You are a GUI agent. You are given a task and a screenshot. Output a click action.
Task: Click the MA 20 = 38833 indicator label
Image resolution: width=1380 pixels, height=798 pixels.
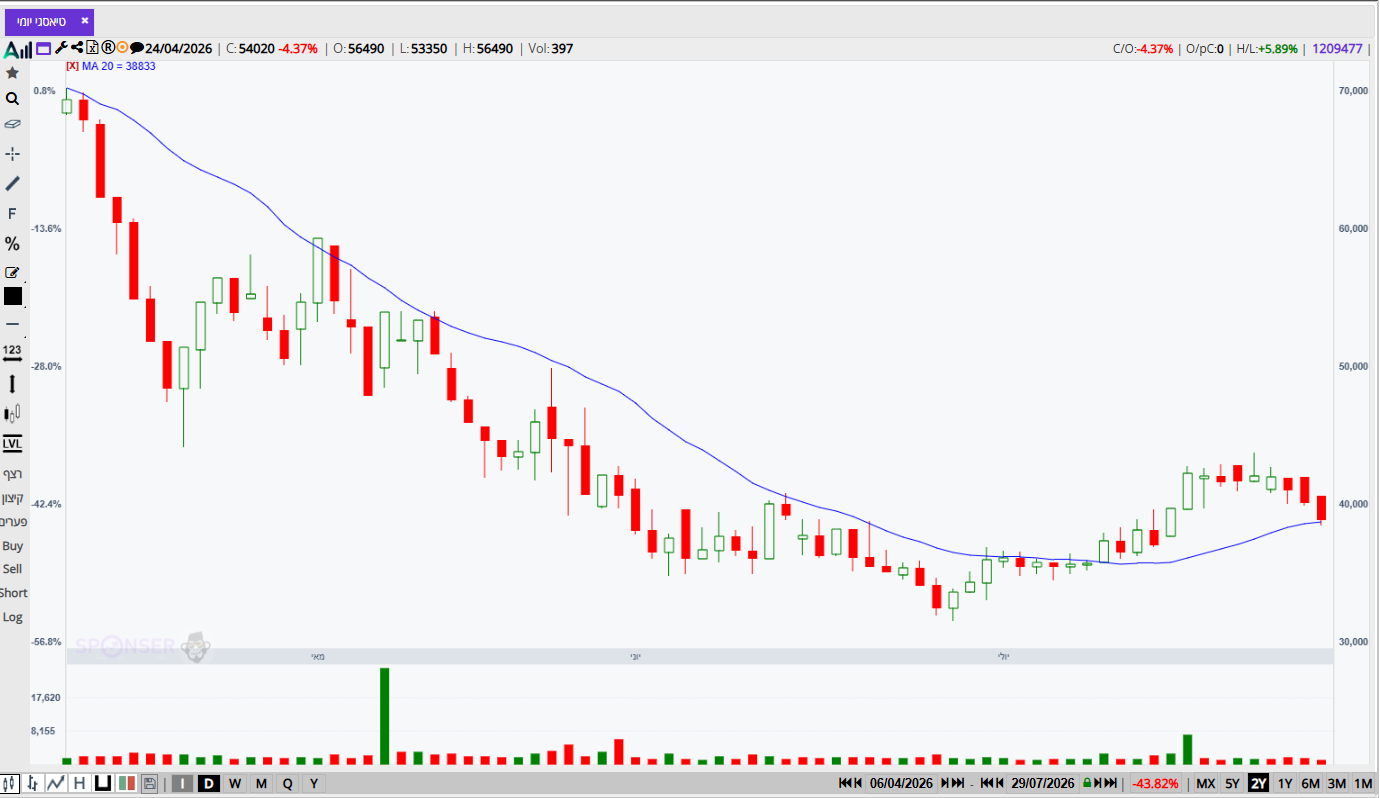119,66
